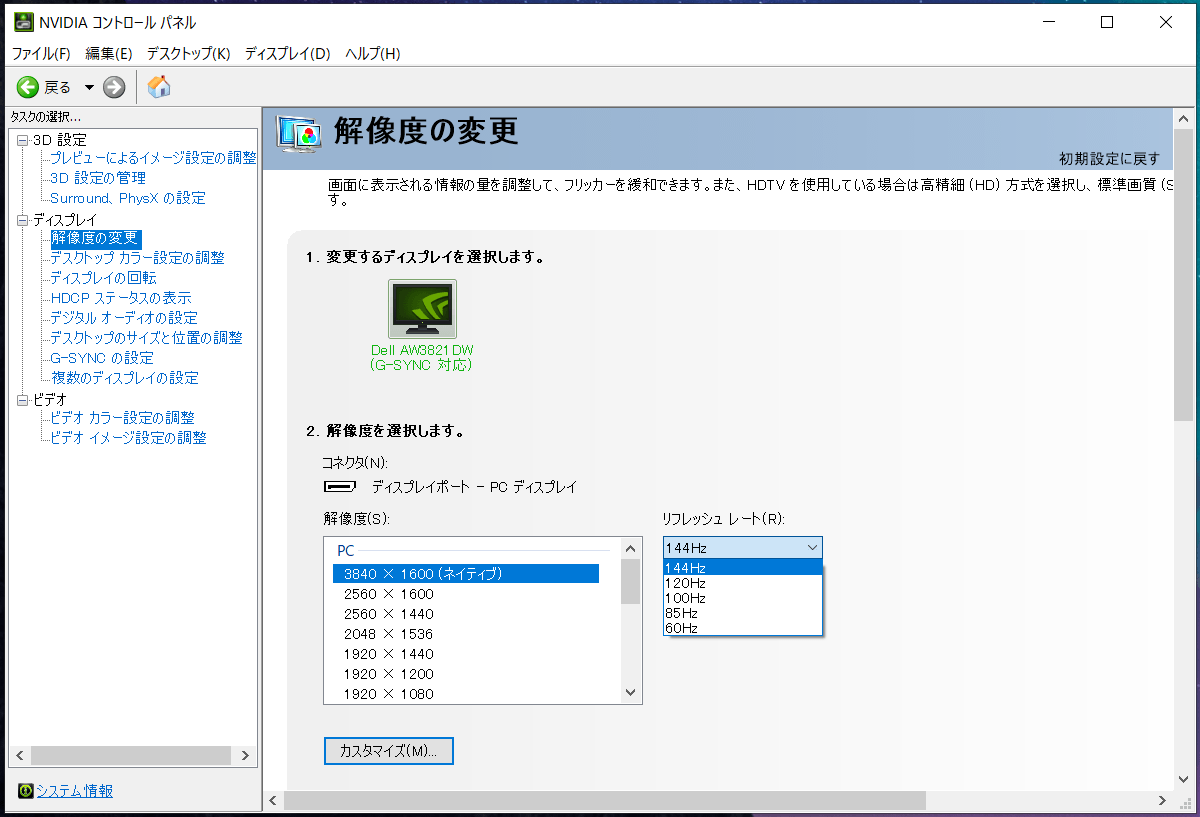
Task: Choose 85Hz in refresh rate list
Action: 743,613
